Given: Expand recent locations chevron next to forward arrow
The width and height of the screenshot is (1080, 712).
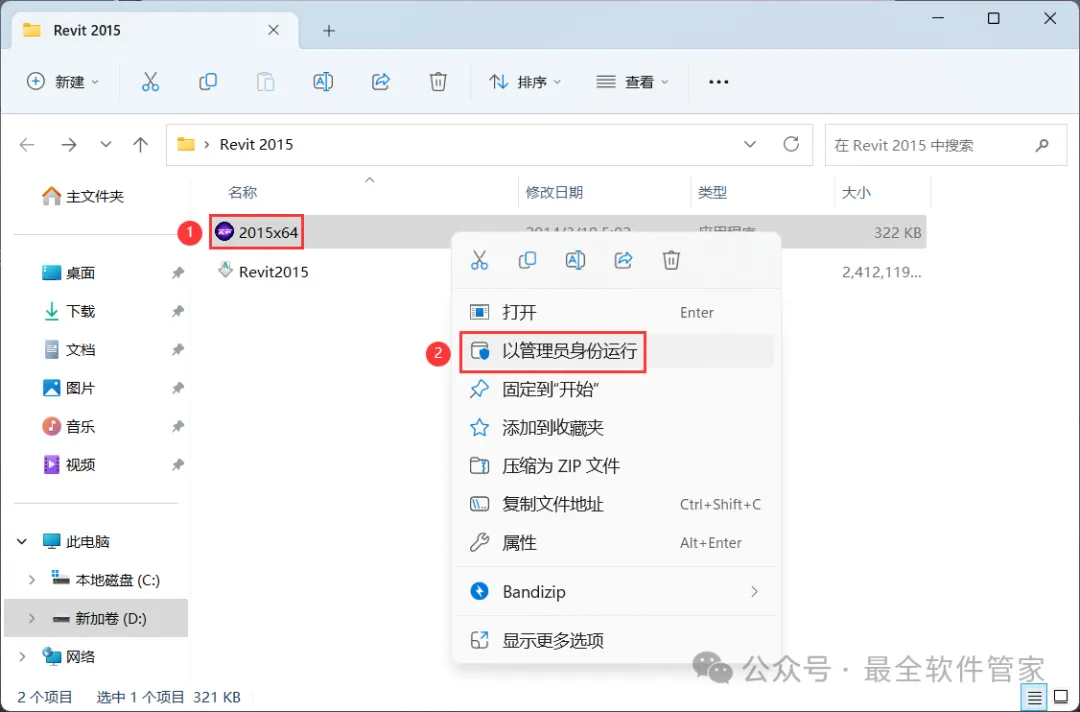Looking at the screenshot, I should pyautogui.click(x=105, y=145).
